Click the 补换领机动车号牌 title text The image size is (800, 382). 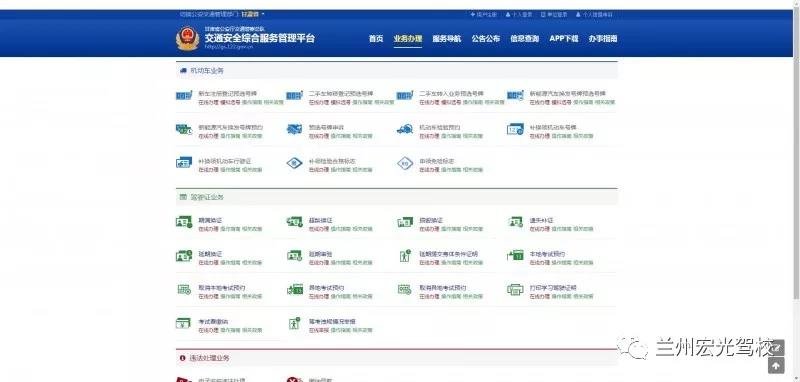553,128
